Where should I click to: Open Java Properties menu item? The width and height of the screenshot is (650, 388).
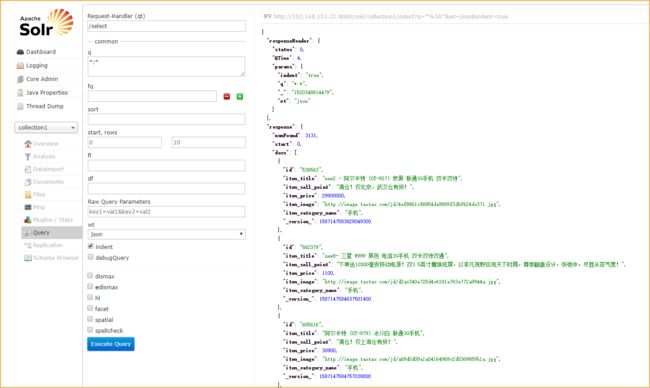coord(47,93)
